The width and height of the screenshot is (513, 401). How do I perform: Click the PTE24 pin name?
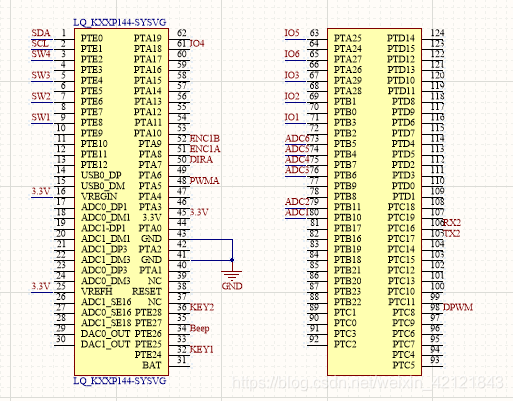coord(148,355)
